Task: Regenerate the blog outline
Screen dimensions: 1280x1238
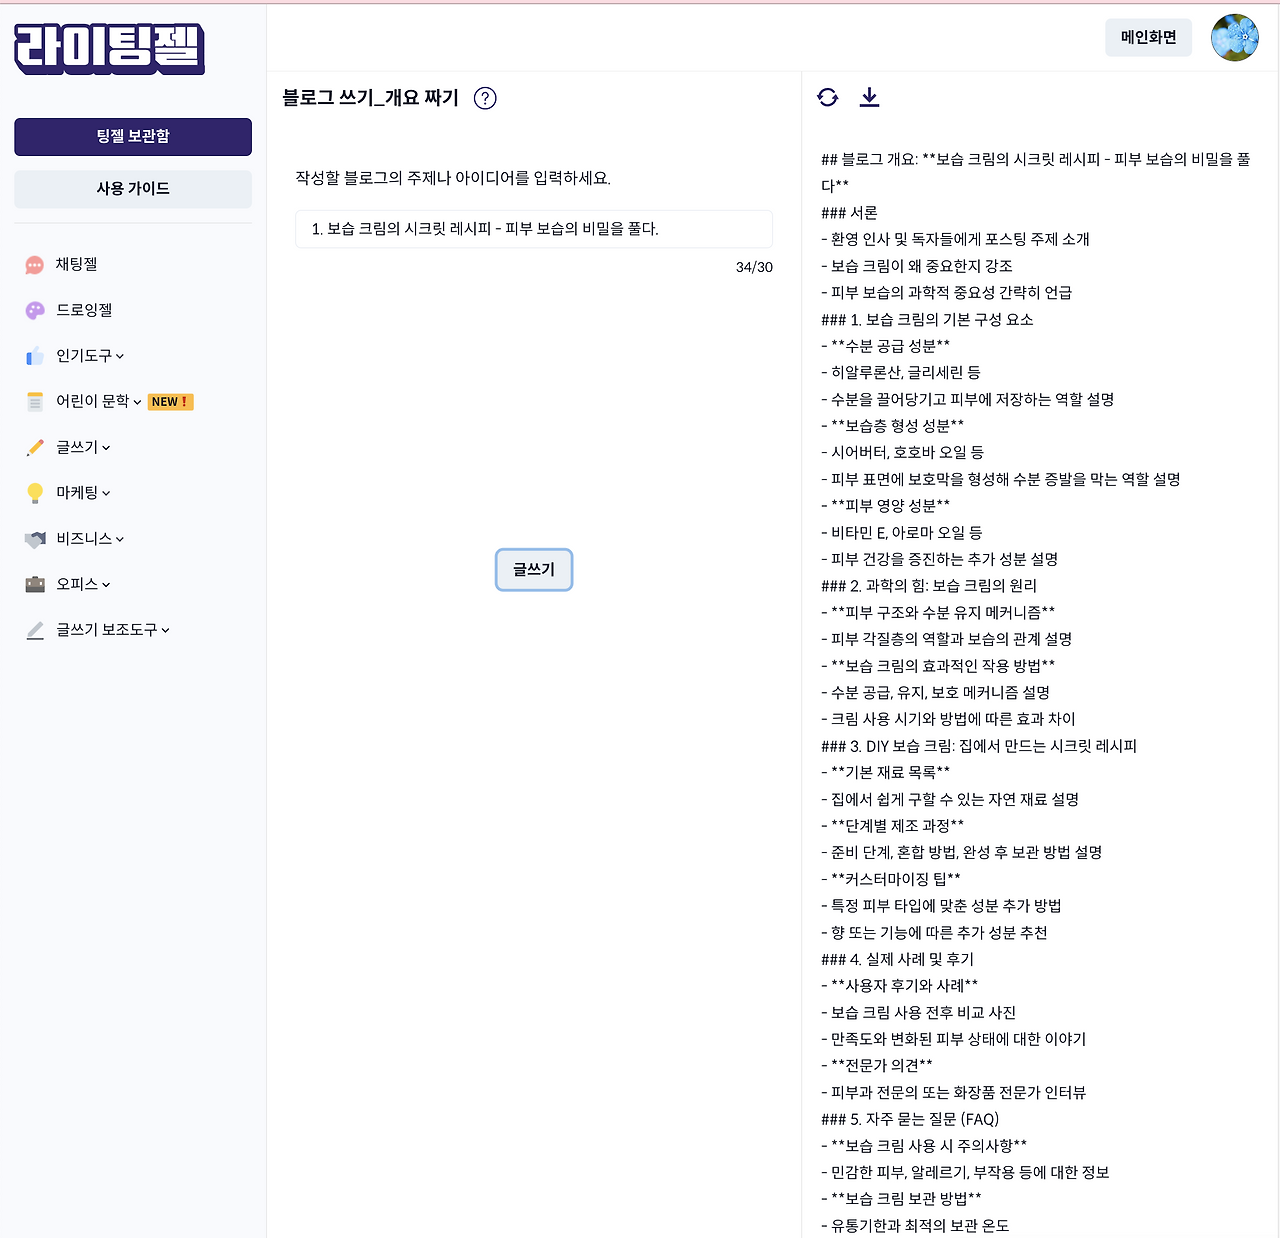Action: click(827, 97)
